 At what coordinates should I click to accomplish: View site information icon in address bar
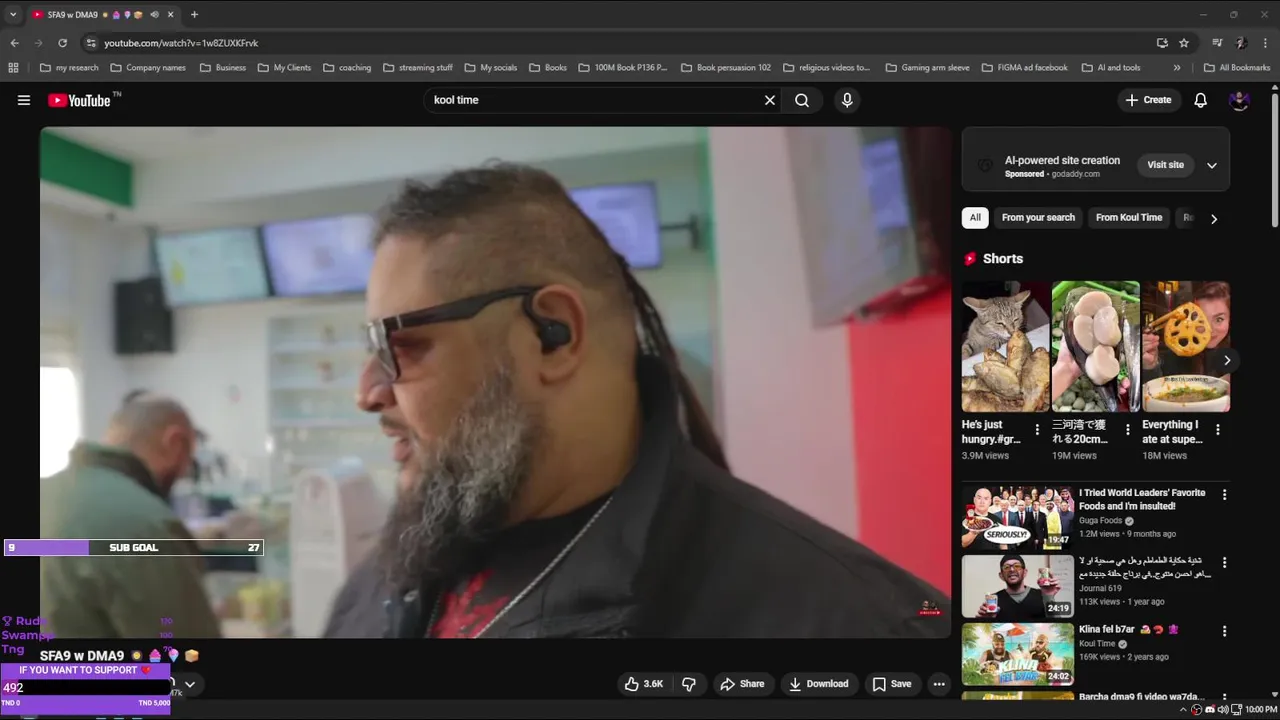point(91,43)
